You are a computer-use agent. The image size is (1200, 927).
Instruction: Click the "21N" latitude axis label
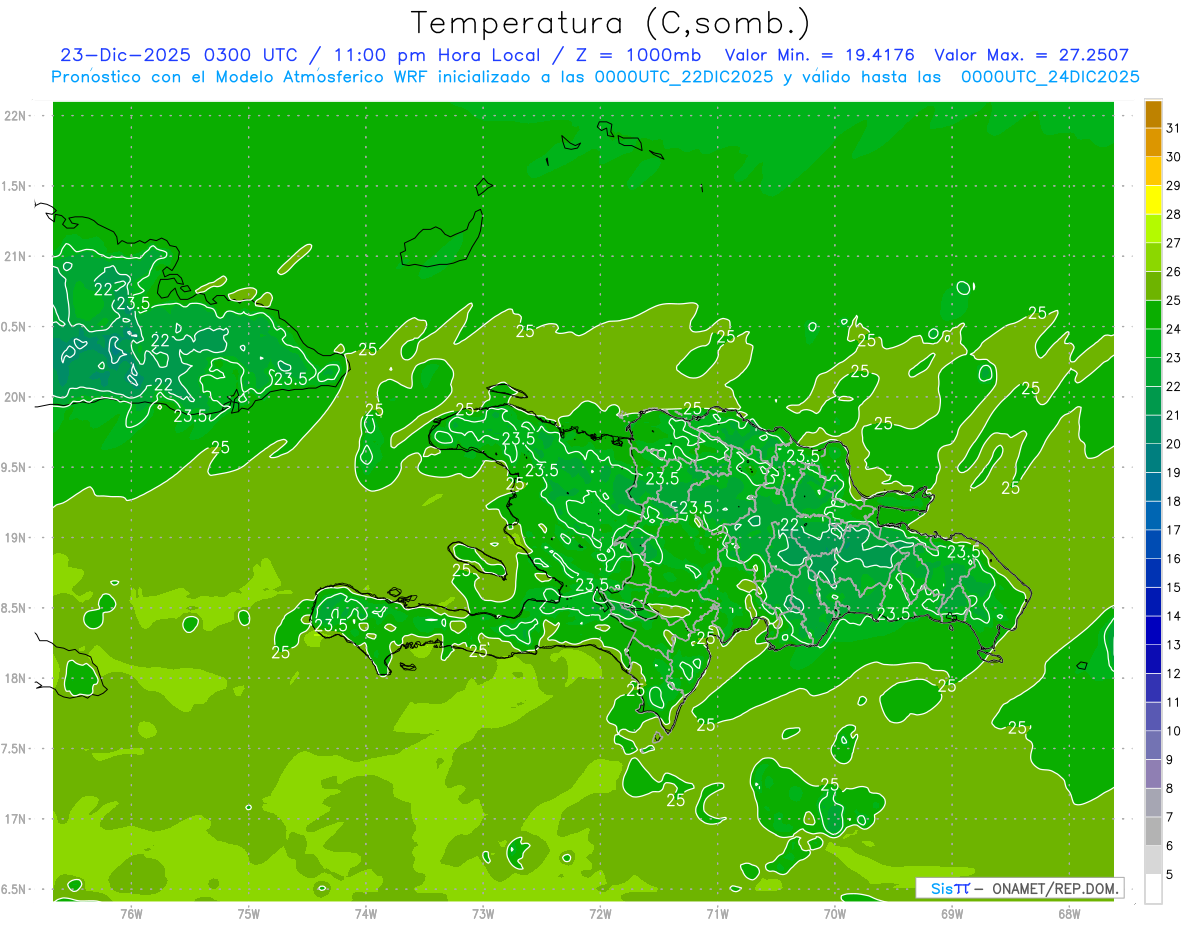click(15, 257)
